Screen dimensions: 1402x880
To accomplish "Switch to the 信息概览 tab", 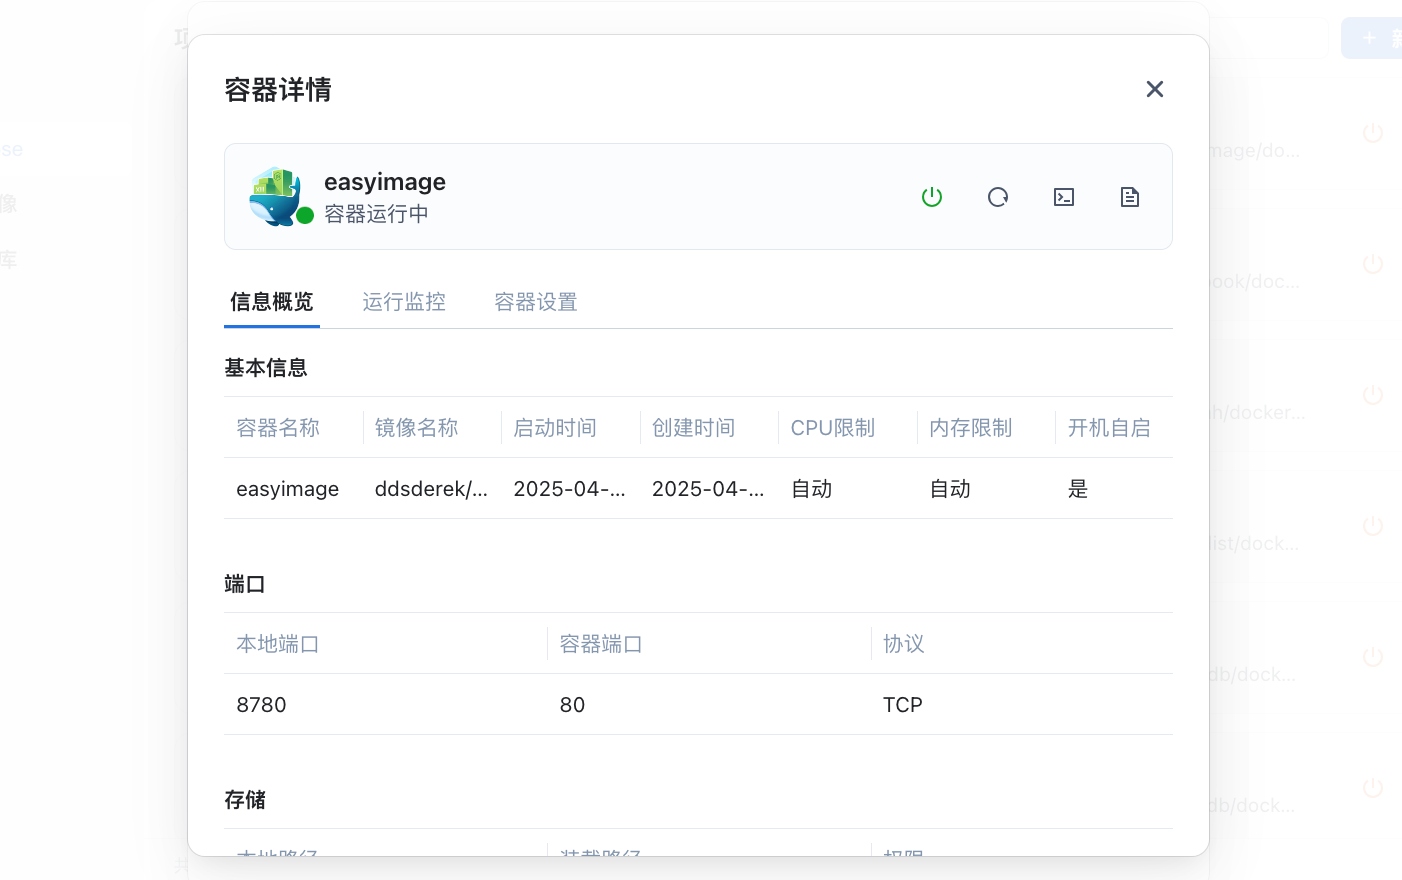I will point(271,302).
